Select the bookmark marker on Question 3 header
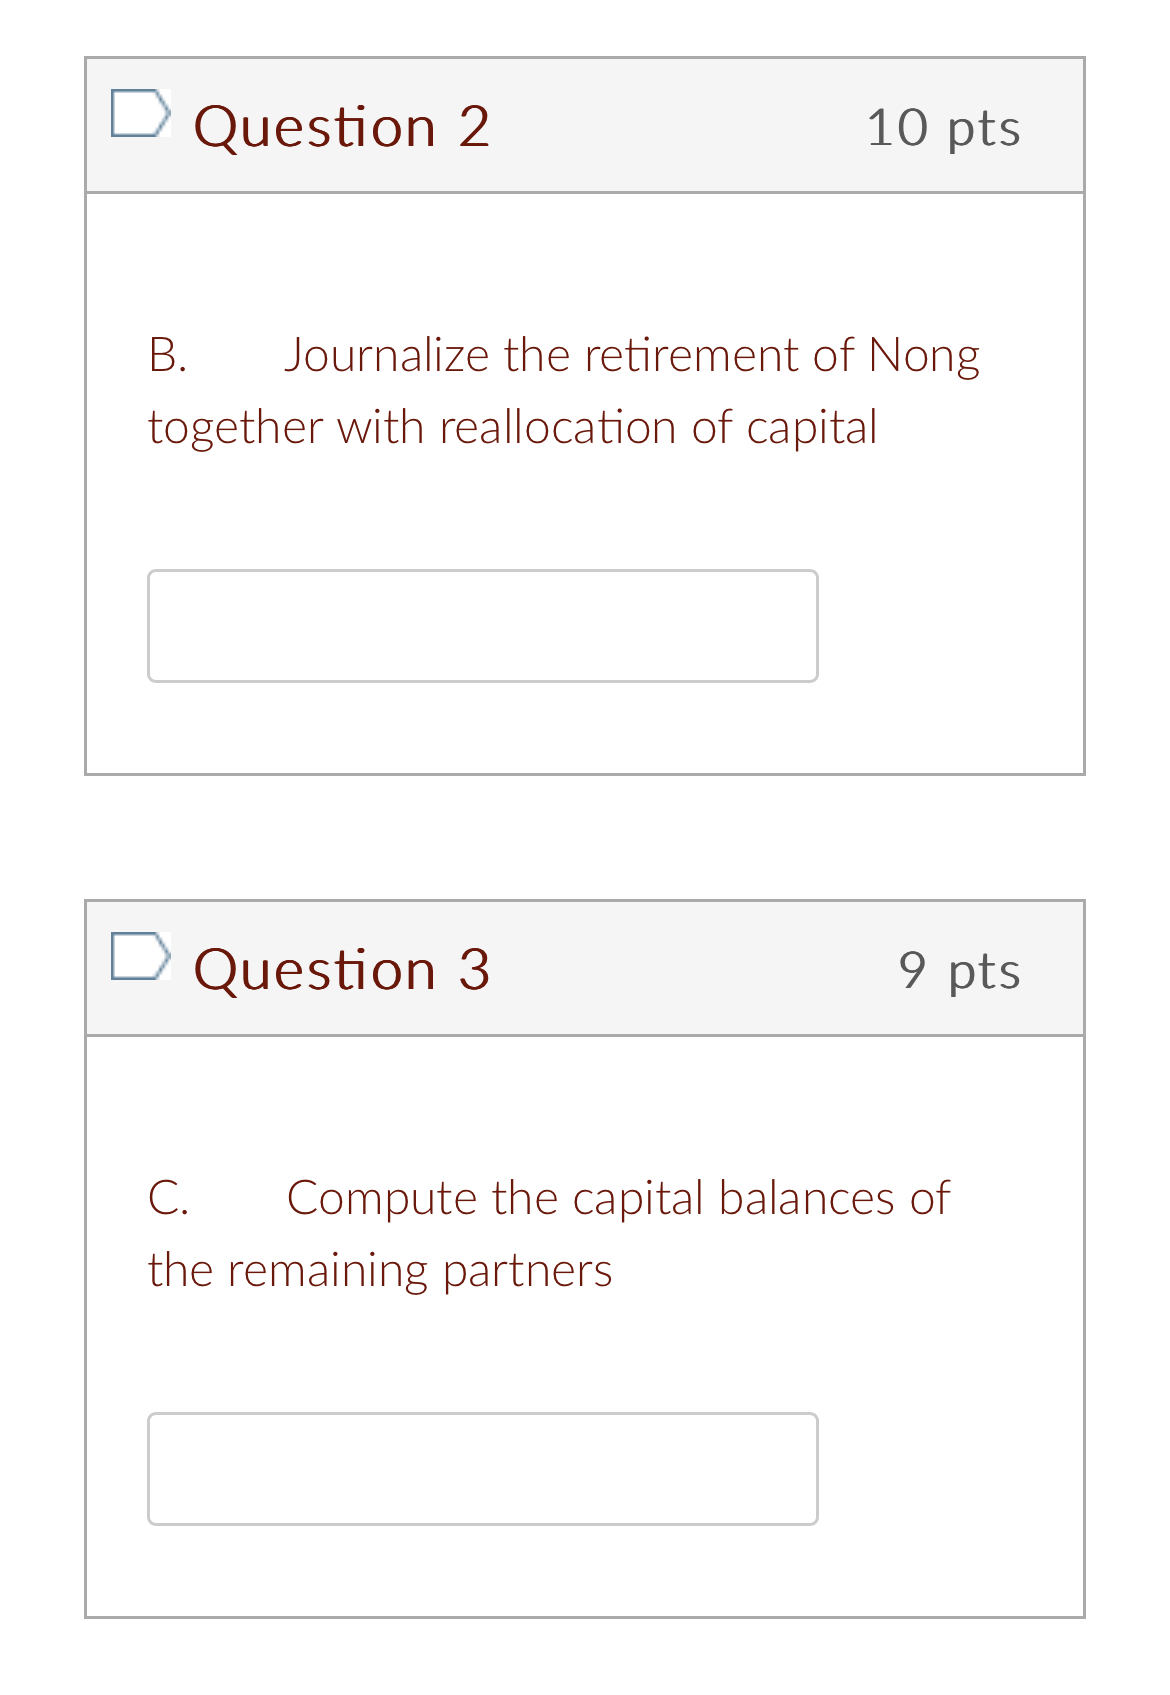 coord(142,957)
